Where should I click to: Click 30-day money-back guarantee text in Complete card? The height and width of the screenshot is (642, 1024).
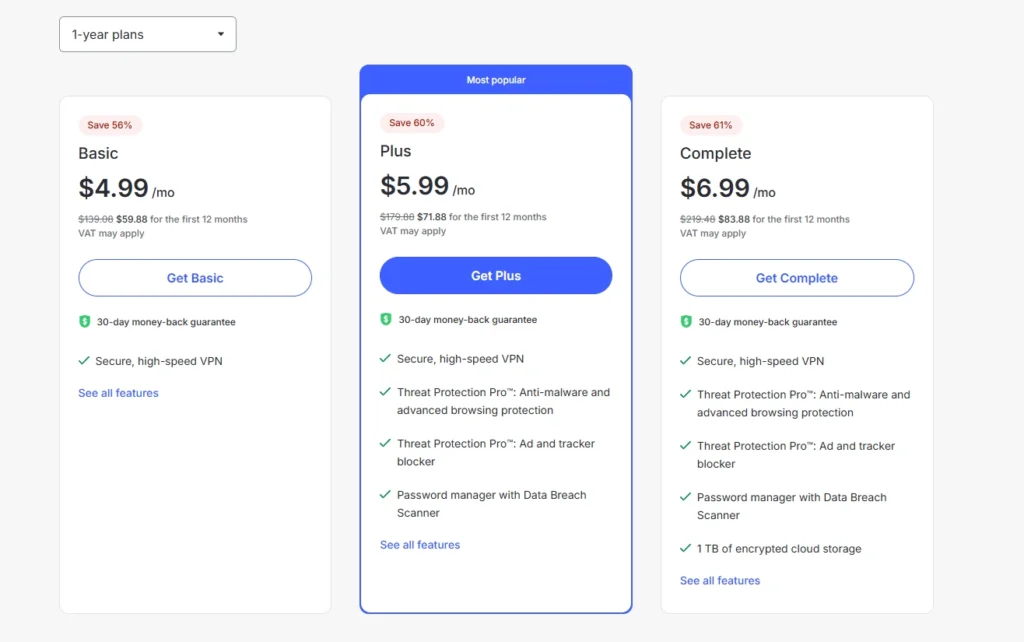(x=767, y=322)
